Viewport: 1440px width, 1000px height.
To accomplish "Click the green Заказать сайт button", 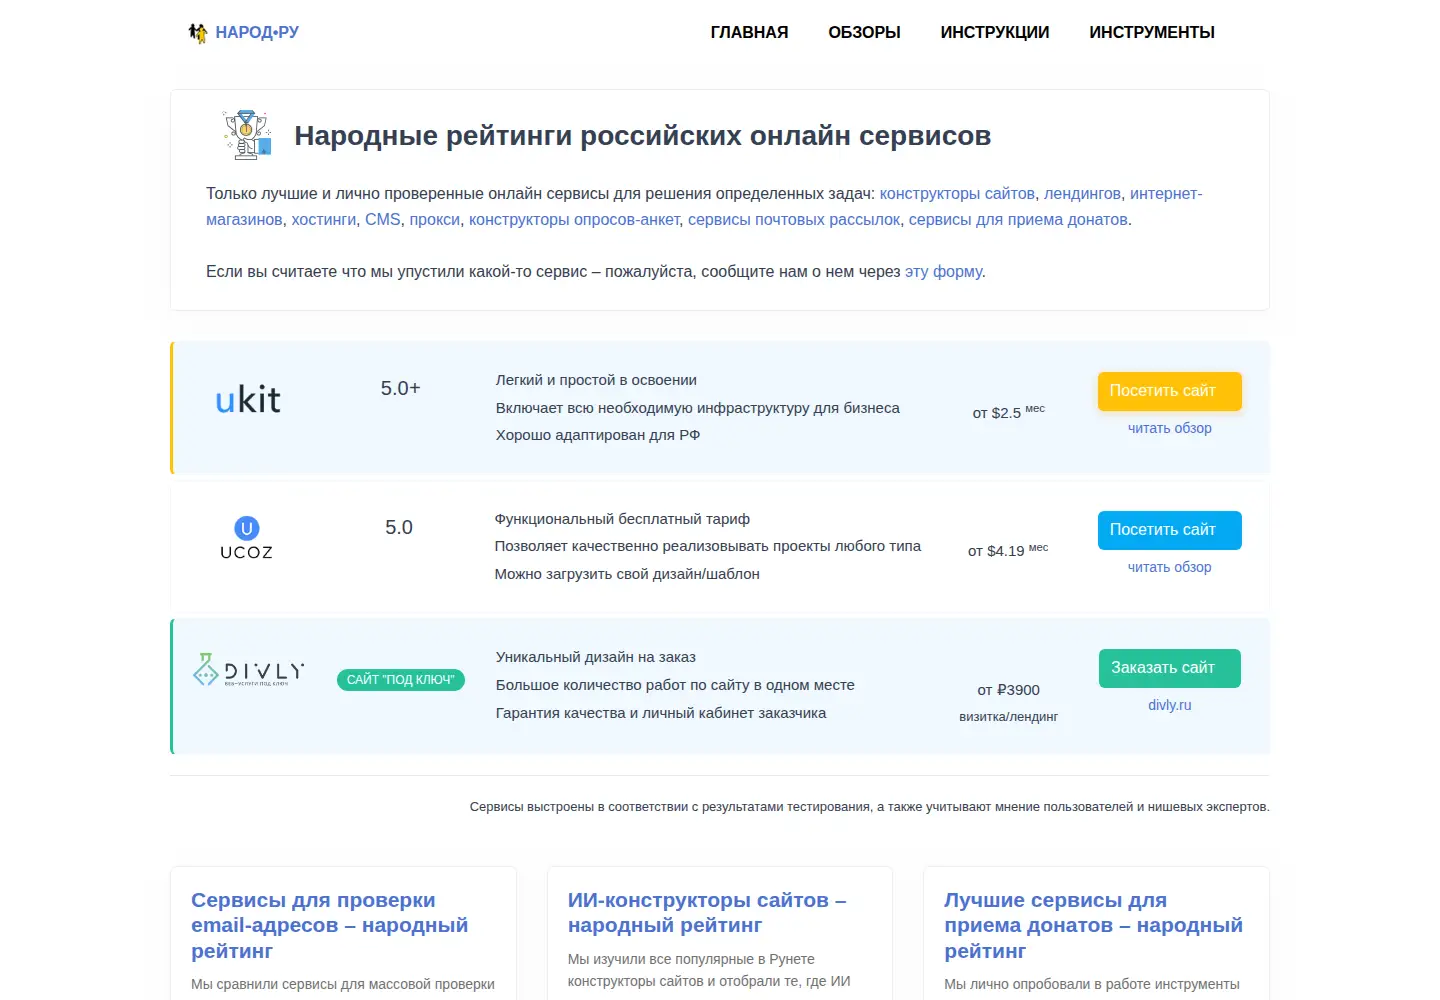I will [x=1170, y=668].
